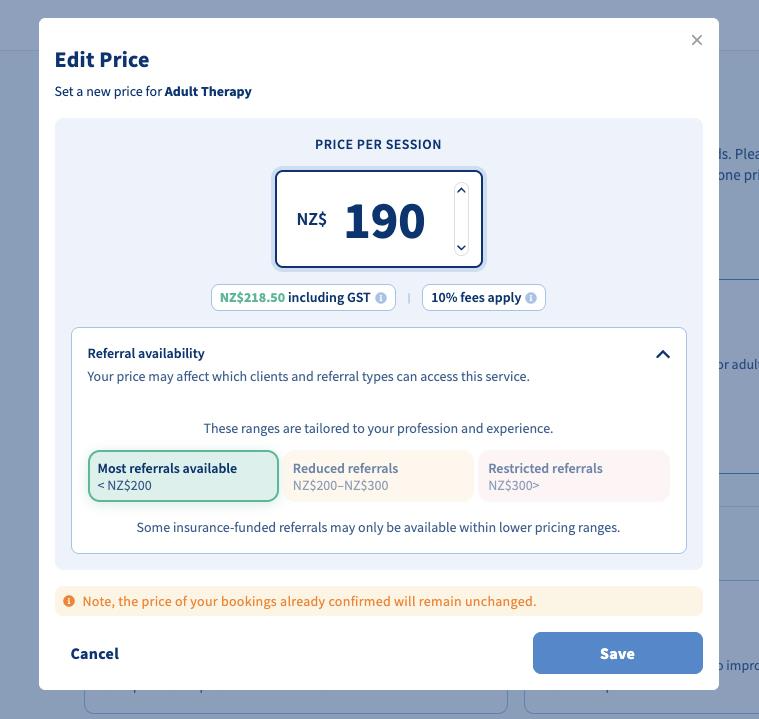This screenshot has width=759, height=719.
Task: Click the info icon beside 10% fees apply
Action: [x=531, y=298]
